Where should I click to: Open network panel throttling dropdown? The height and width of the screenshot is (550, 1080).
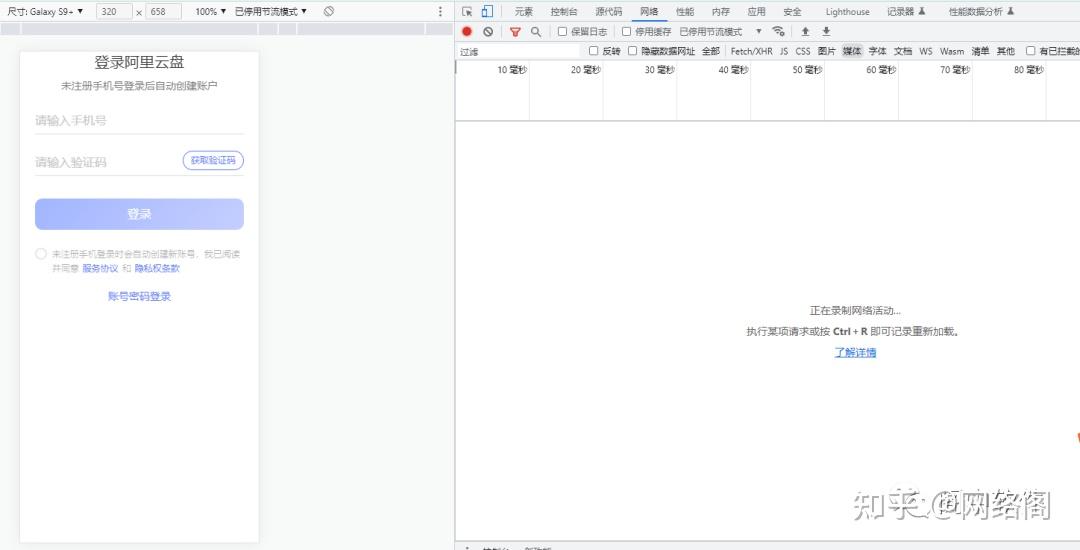point(720,32)
